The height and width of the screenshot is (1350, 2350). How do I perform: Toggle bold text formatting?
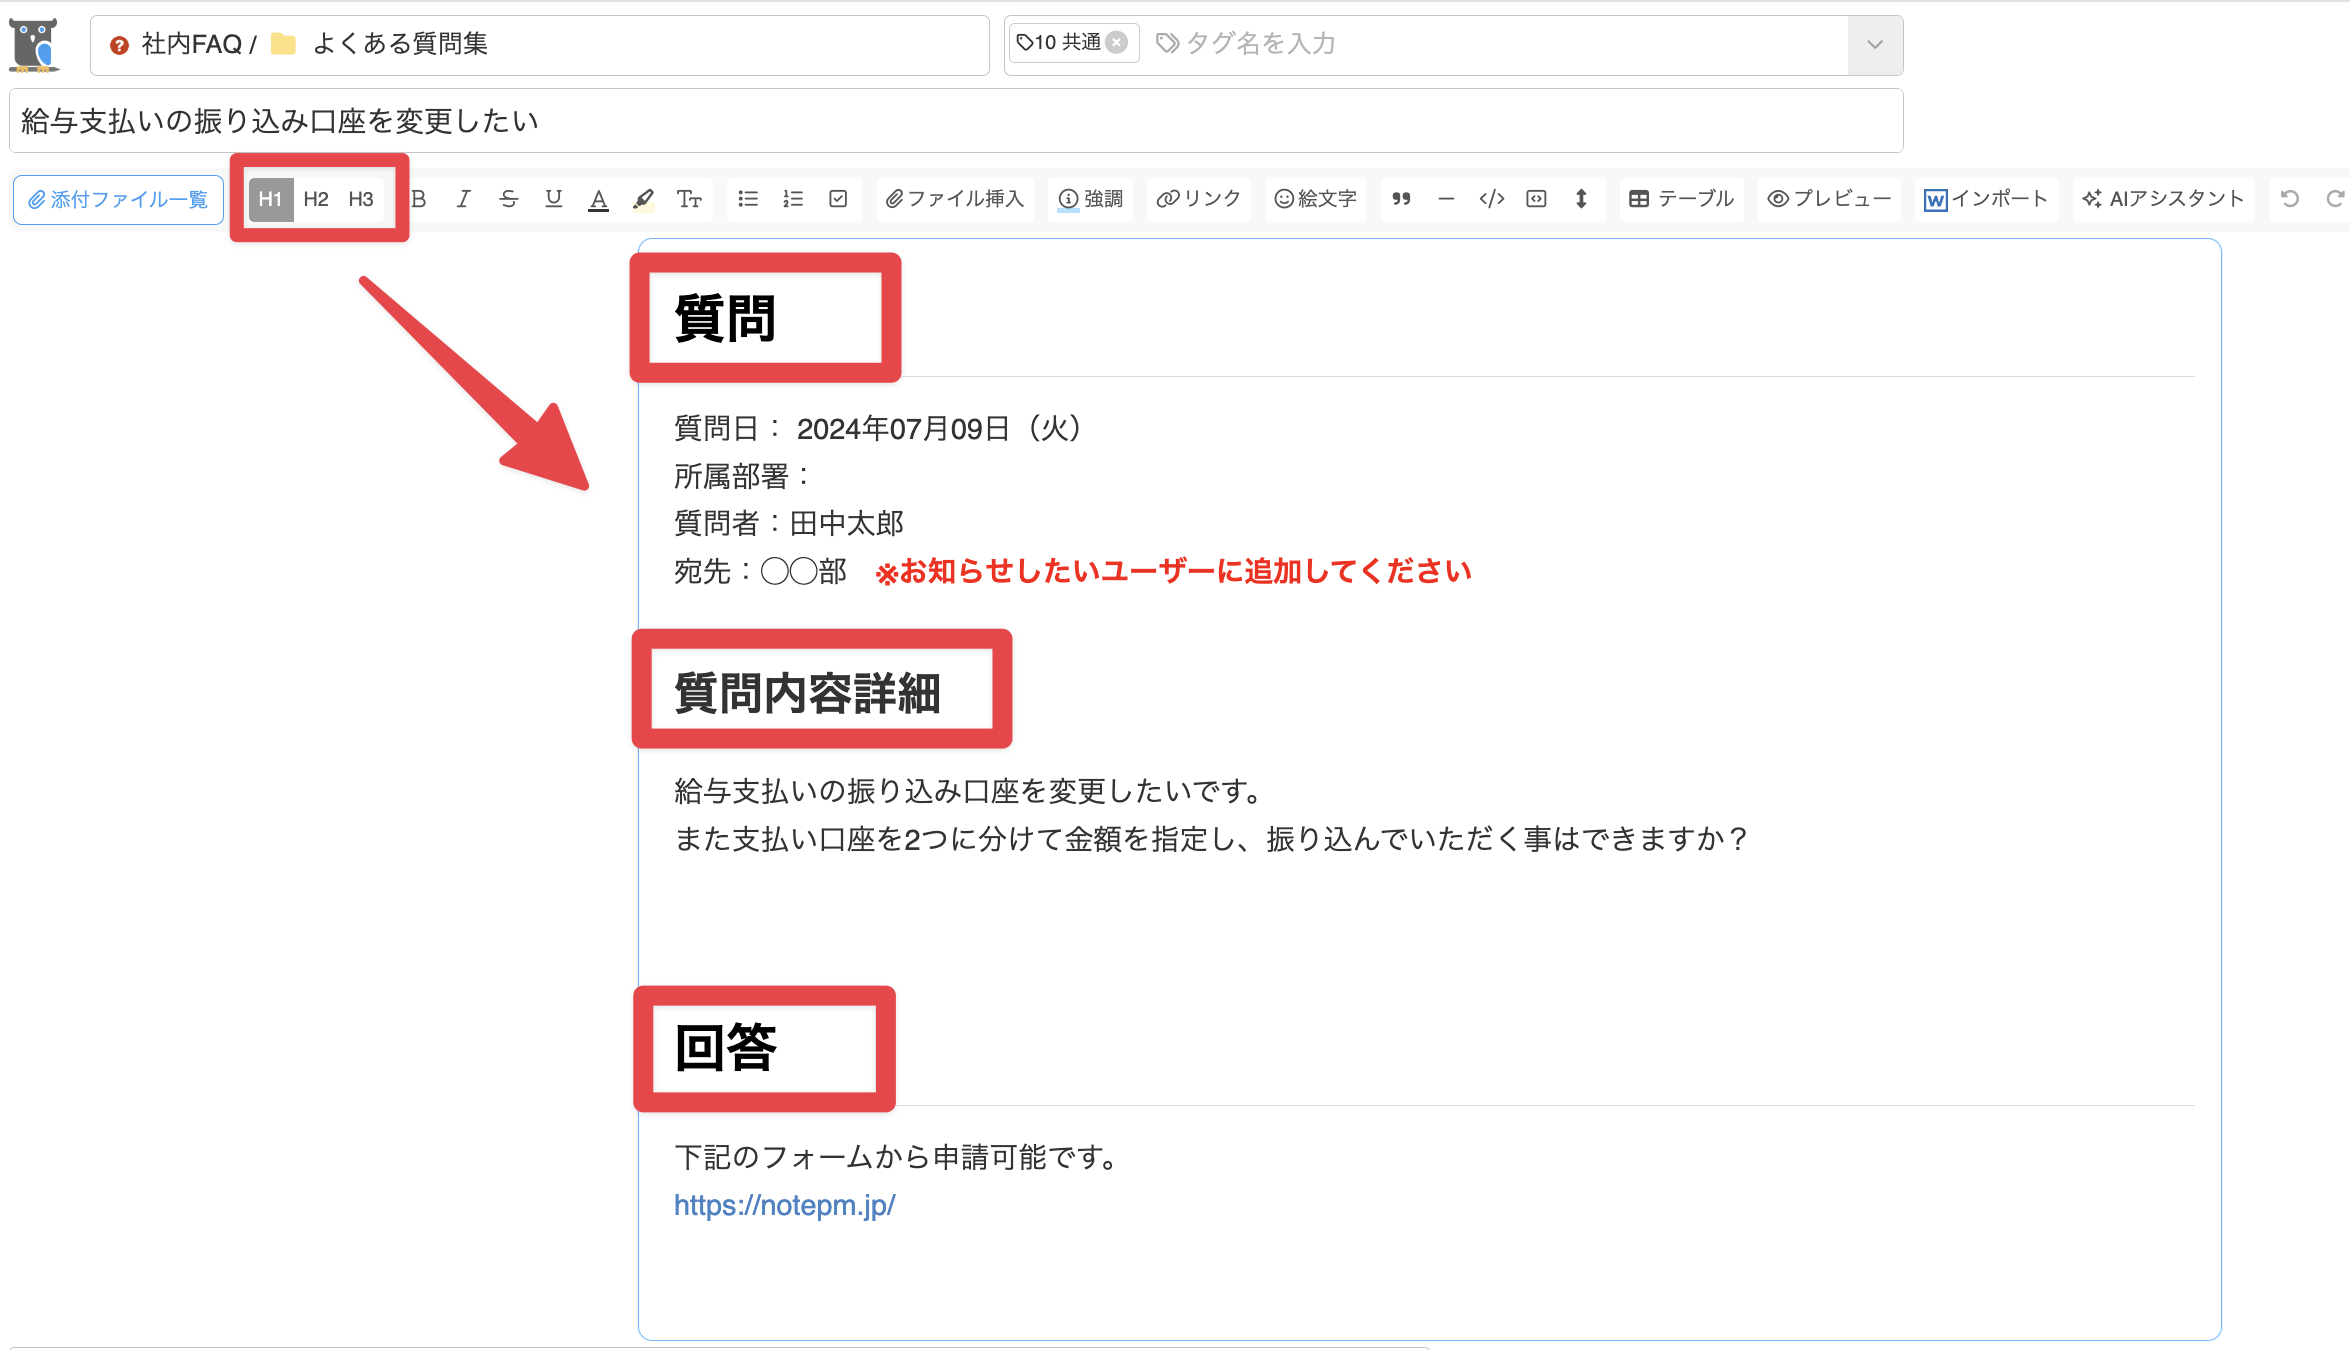click(x=420, y=199)
